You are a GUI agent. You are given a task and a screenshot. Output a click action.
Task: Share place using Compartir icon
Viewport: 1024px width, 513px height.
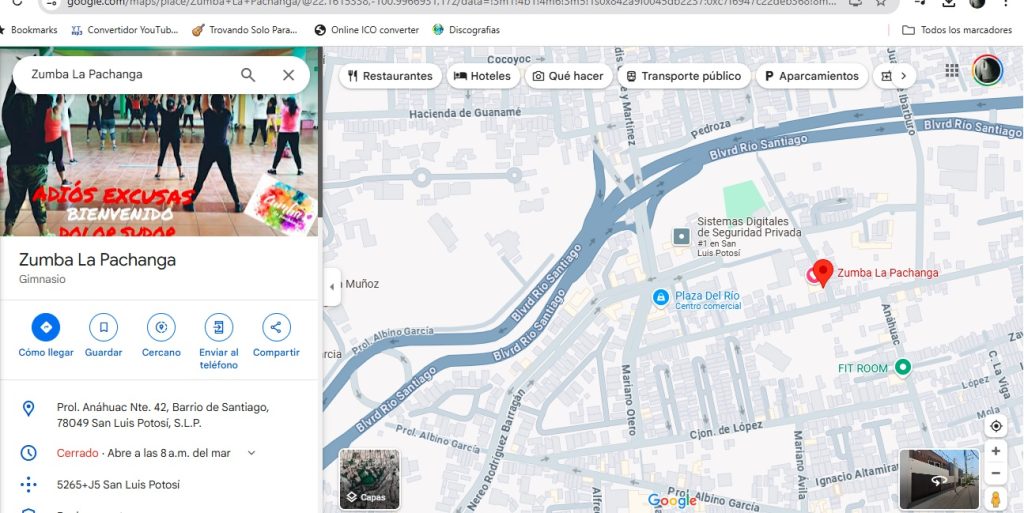[x=276, y=327]
